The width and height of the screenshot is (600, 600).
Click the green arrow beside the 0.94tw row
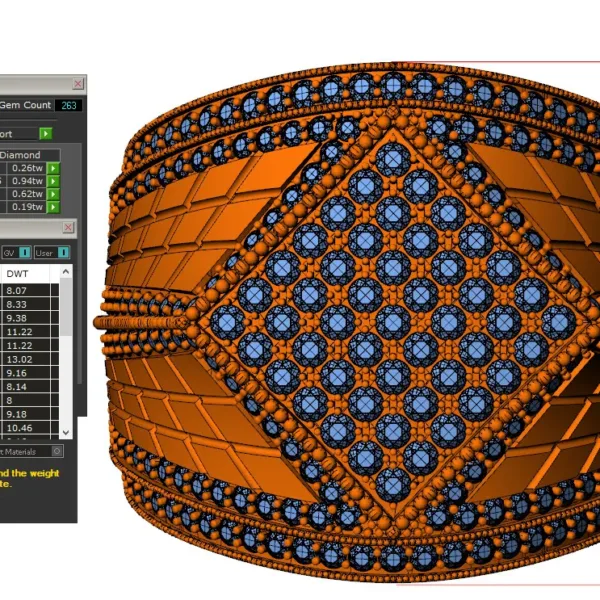(53, 181)
